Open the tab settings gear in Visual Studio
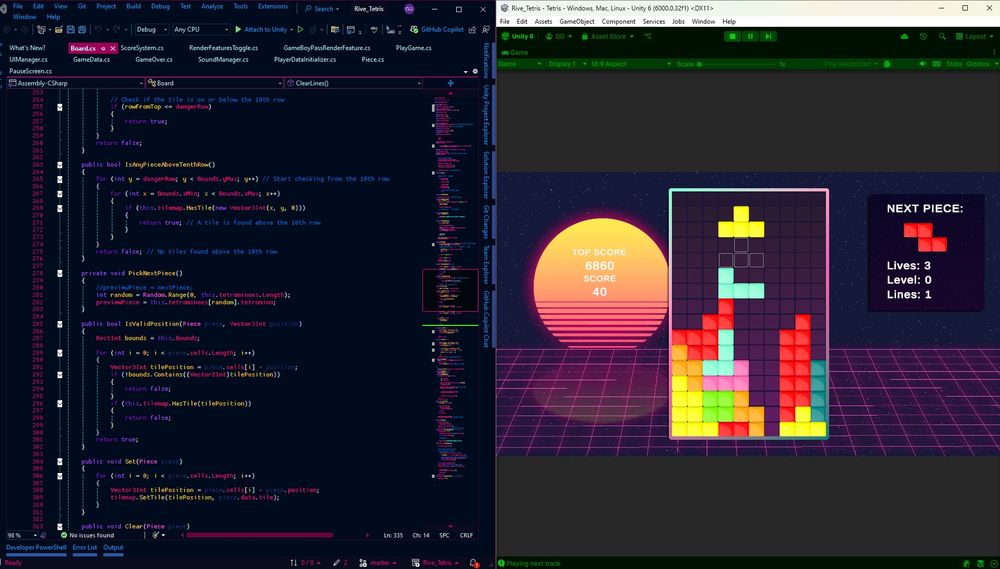The height and width of the screenshot is (569, 1000). [x=475, y=71]
